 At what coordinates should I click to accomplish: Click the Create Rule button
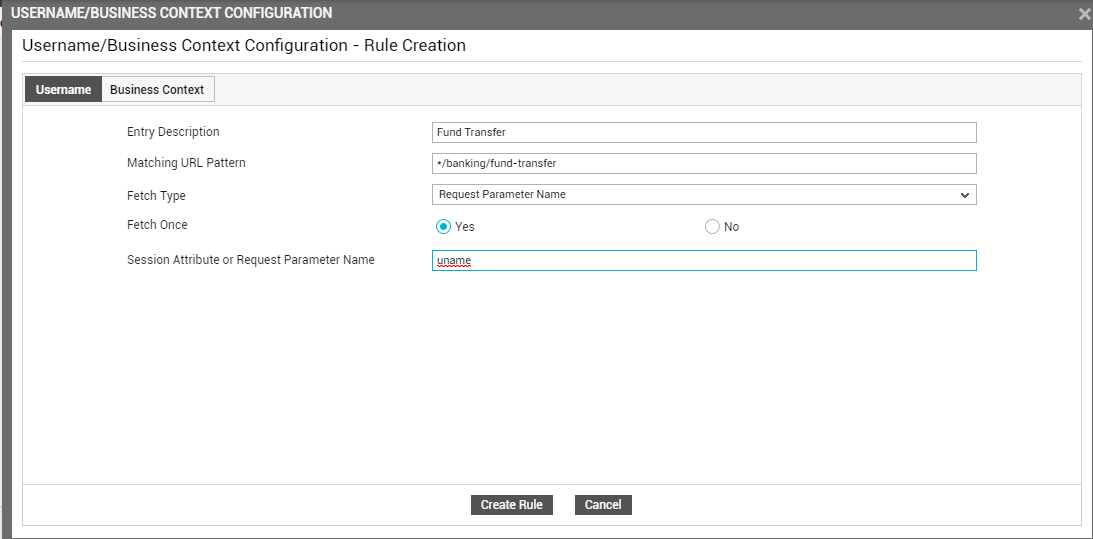click(x=512, y=505)
